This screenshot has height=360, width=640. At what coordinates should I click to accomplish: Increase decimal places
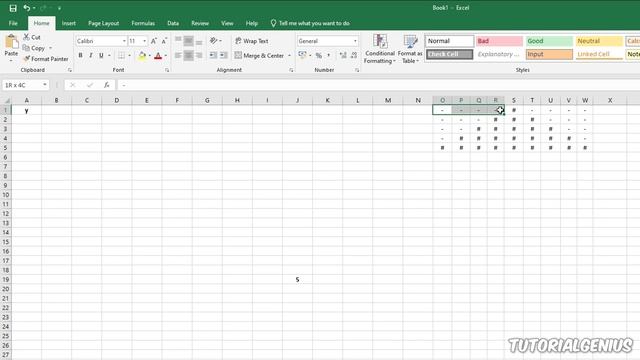point(343,55)
